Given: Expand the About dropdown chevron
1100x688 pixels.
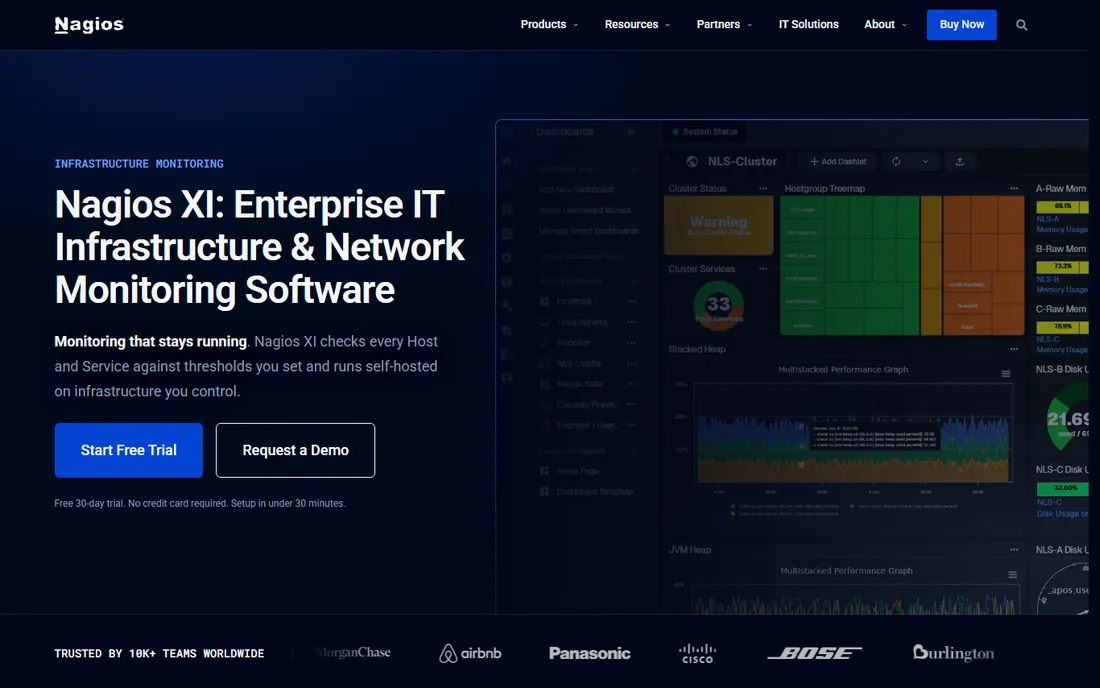Looking at the screenshot, I should click(904, 25).
